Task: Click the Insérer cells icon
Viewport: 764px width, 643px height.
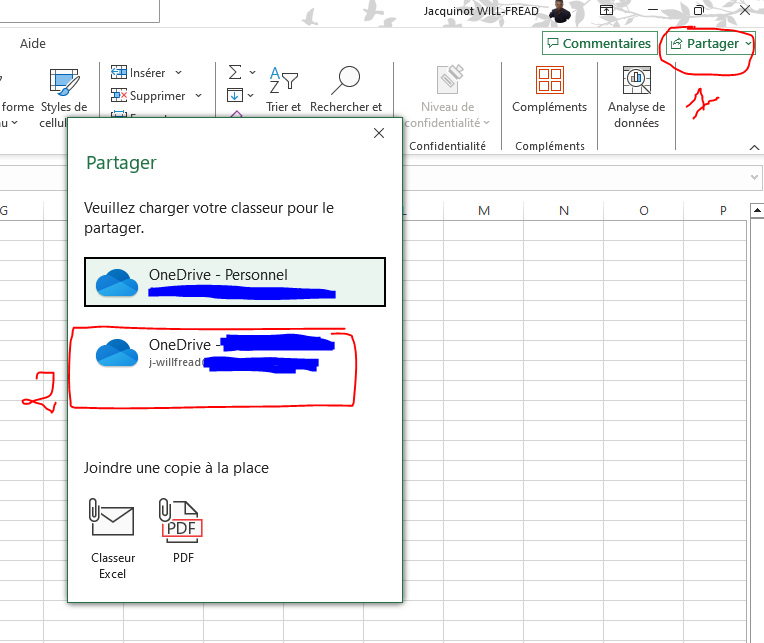Action: (x=118, y=73)
